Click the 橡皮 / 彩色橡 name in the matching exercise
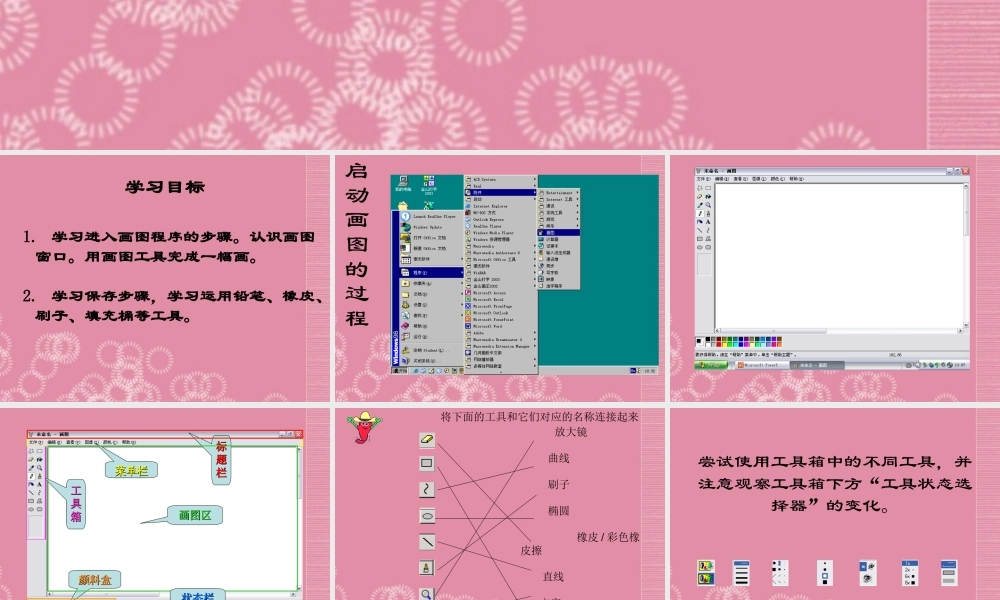Screen dimensions: 1000x600 pyautogui.click(x=608, y=537)
